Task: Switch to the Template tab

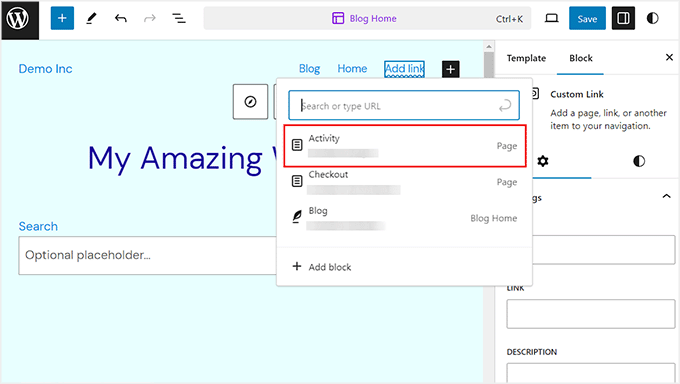Action: pyautogui.click(x=526, y=58)
